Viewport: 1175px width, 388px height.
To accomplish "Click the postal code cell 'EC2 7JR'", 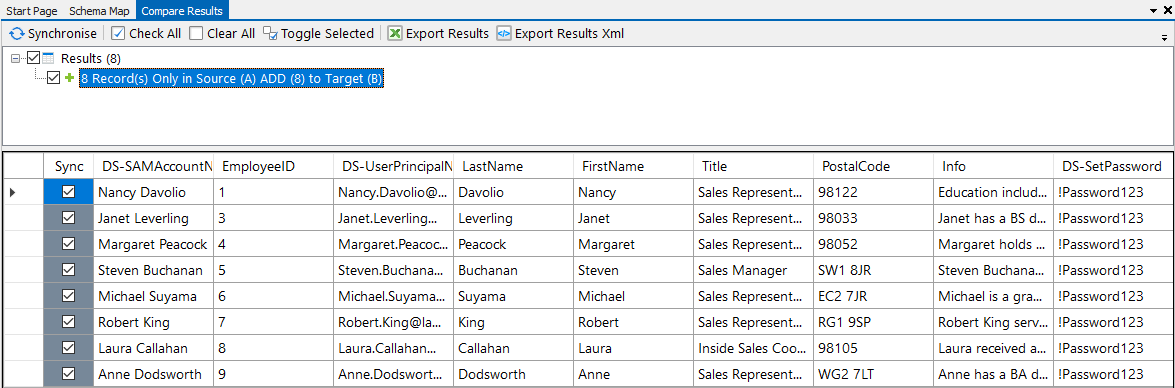I will (x=873, y=297).
